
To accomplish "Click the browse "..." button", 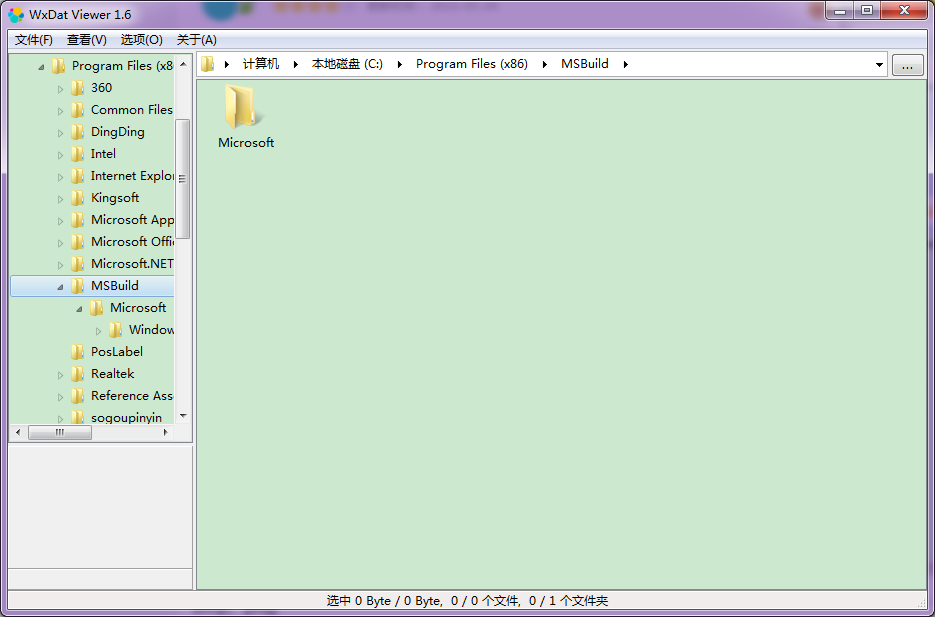I will (907, 66).
